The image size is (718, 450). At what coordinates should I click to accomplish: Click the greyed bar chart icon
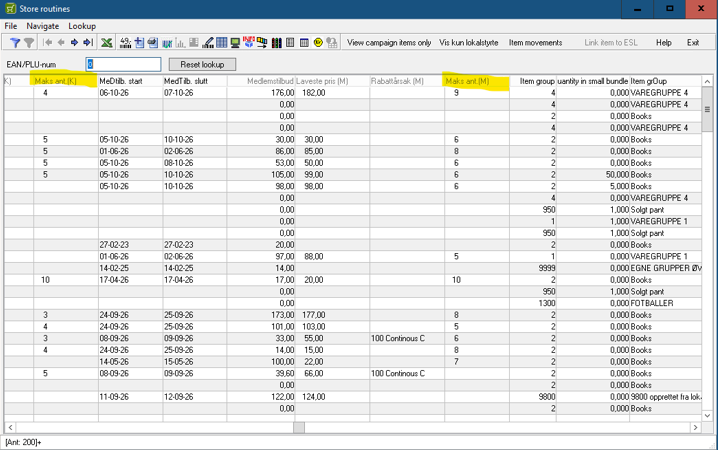tap(180, 43)
